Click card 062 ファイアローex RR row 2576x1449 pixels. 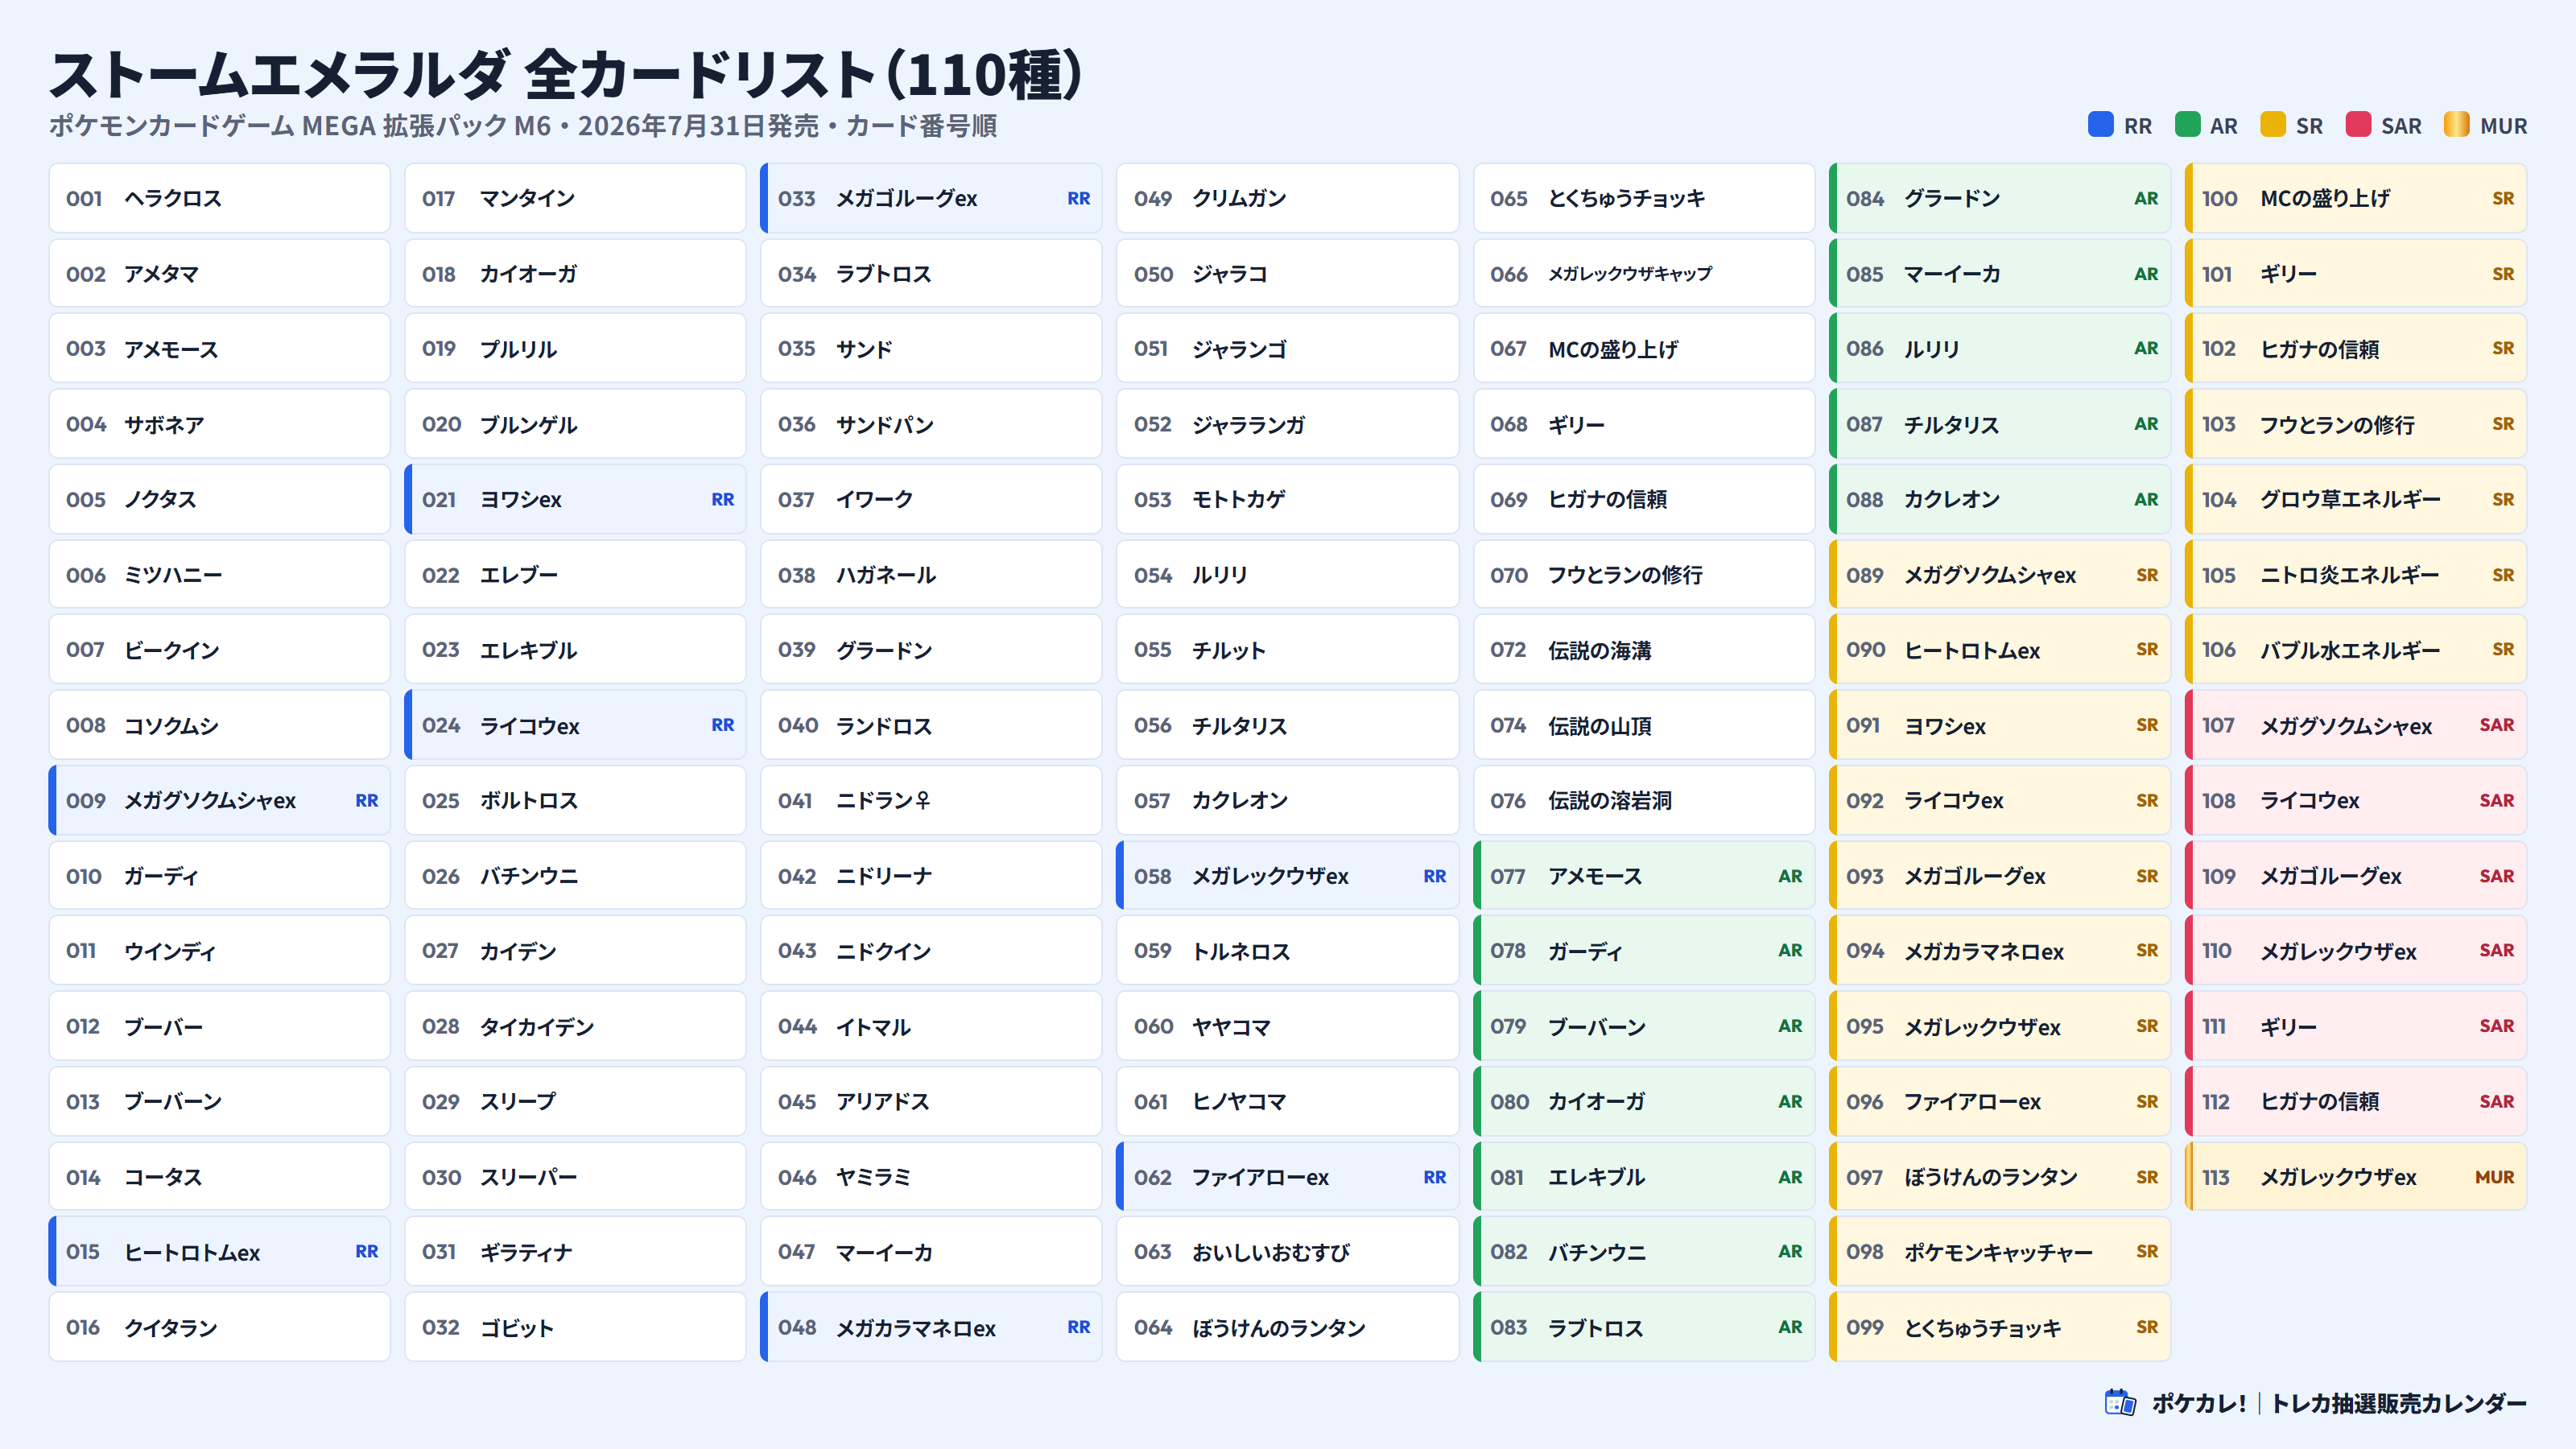point(1288,1177)
